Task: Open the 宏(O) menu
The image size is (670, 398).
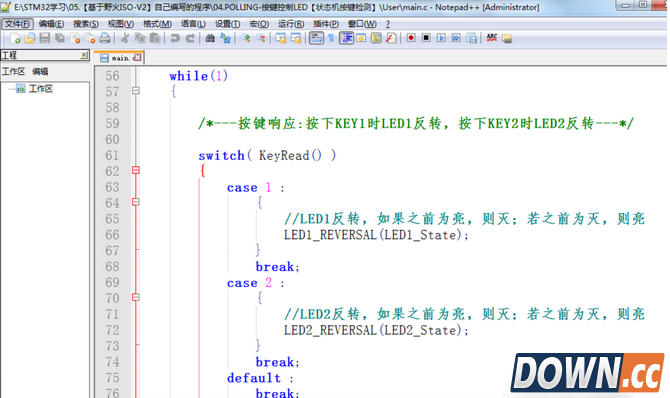Action: [259, 24]
